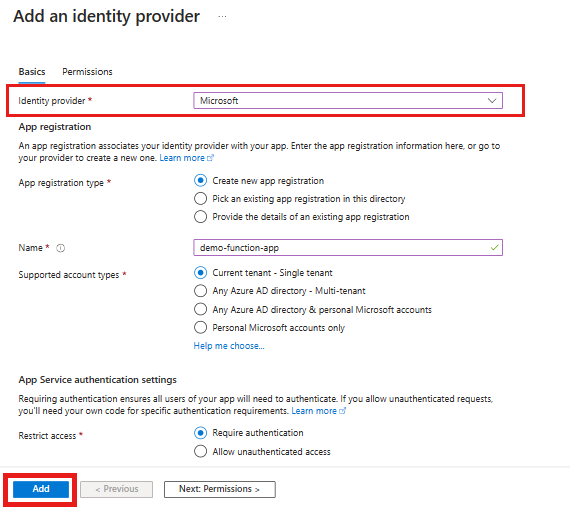The height and width of the screenshot is (508, 570).
Task: Open the Microsoft identity provider combo box
Action: tap(348, 101)
